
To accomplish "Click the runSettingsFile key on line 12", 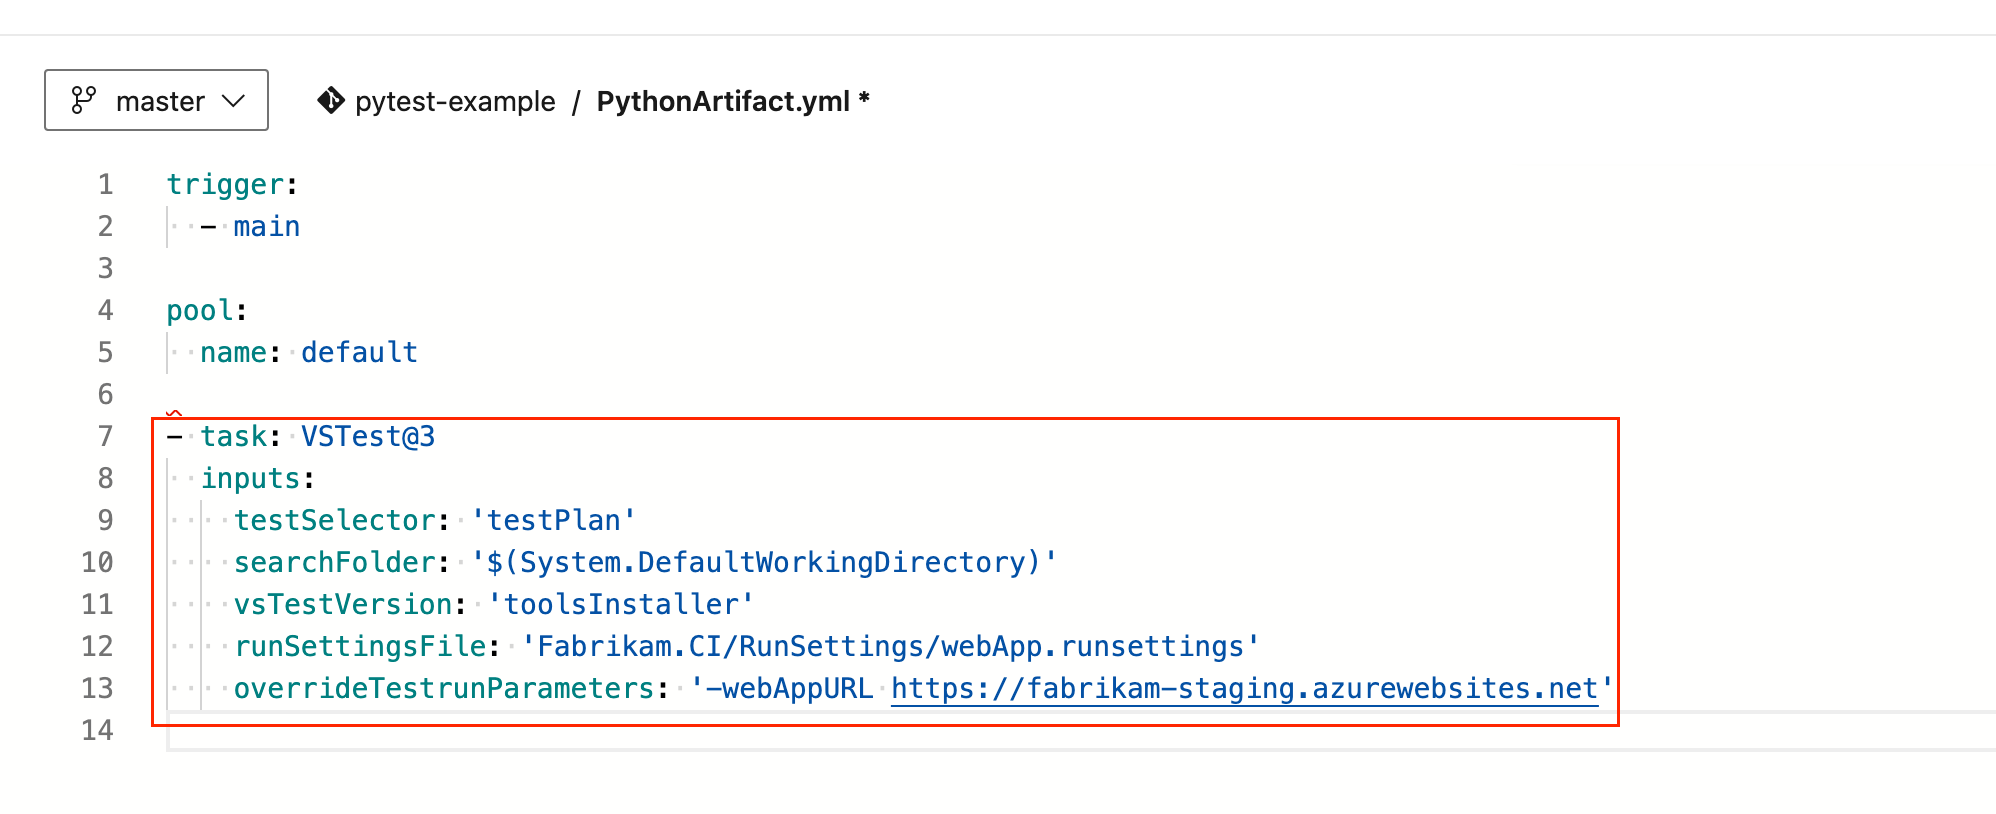I will 362,646.
